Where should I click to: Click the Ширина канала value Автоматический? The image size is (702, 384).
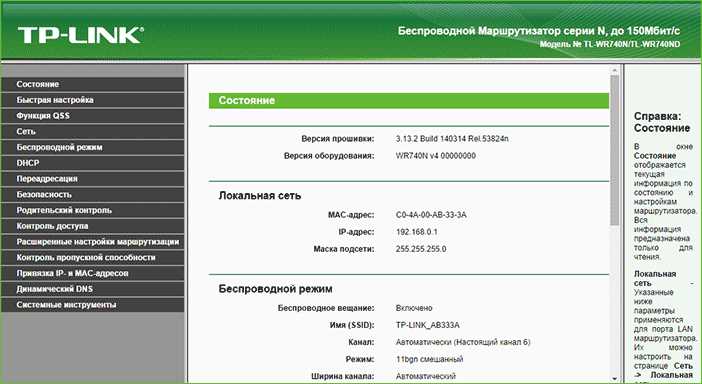click(x=426, y=376)
